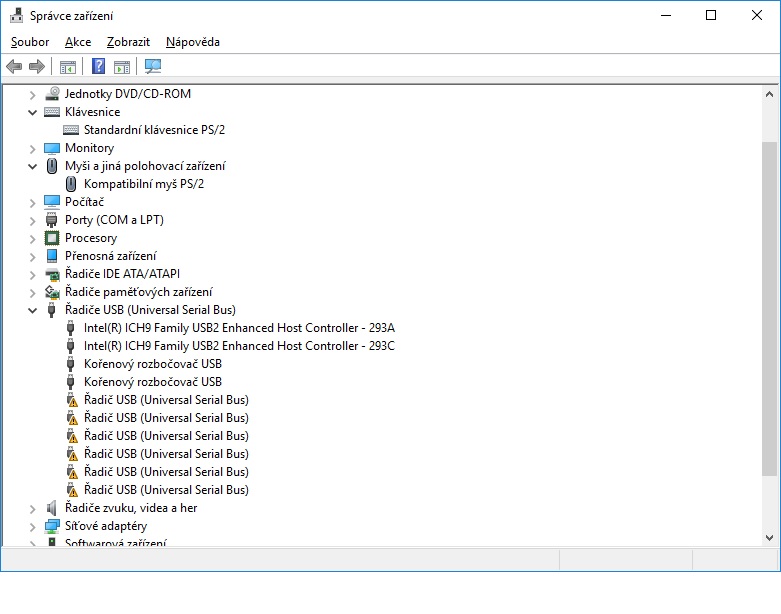Image resolution: width=781 pixels, height=614 pixels.
Task: Expand the Přenosná zařízení node
Action: [x=32, y=256]
